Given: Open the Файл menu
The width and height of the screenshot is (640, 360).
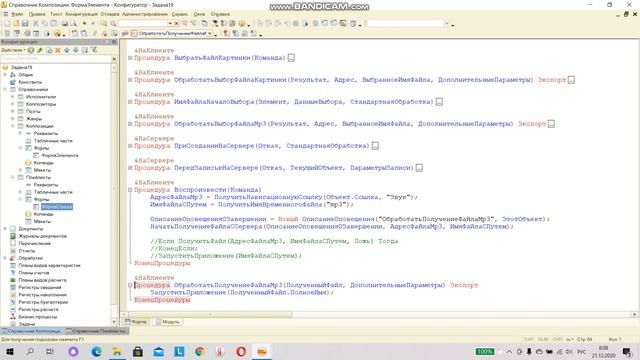Looking at the screenshot, I should pos(17,14).
